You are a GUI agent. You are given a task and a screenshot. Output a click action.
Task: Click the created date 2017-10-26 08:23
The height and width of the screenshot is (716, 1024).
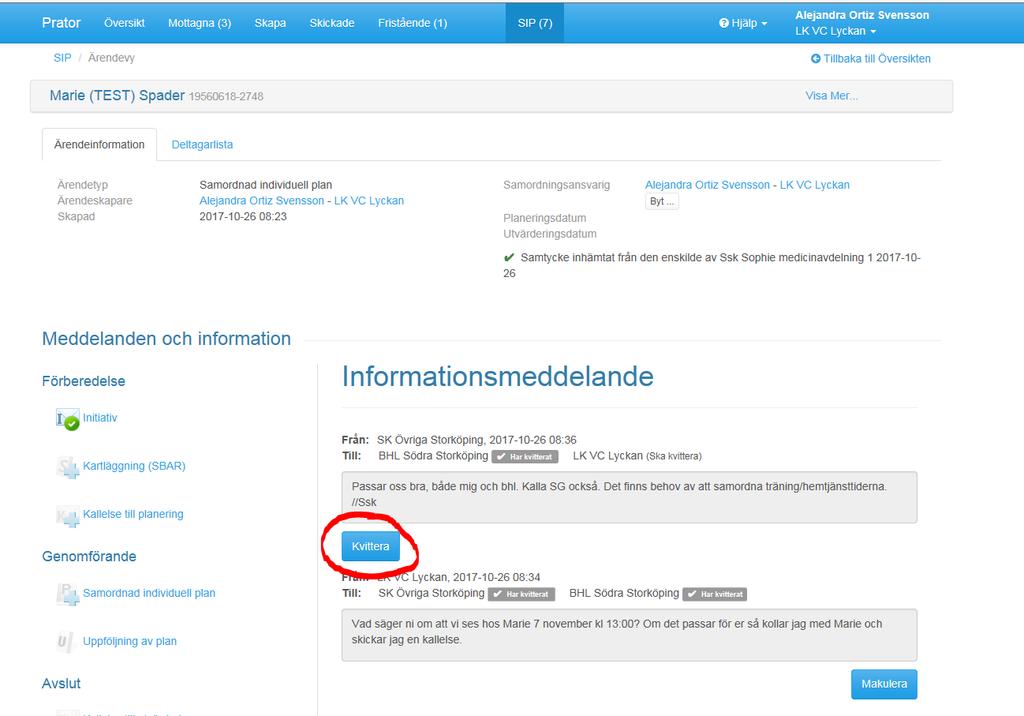tap(243, 216)
